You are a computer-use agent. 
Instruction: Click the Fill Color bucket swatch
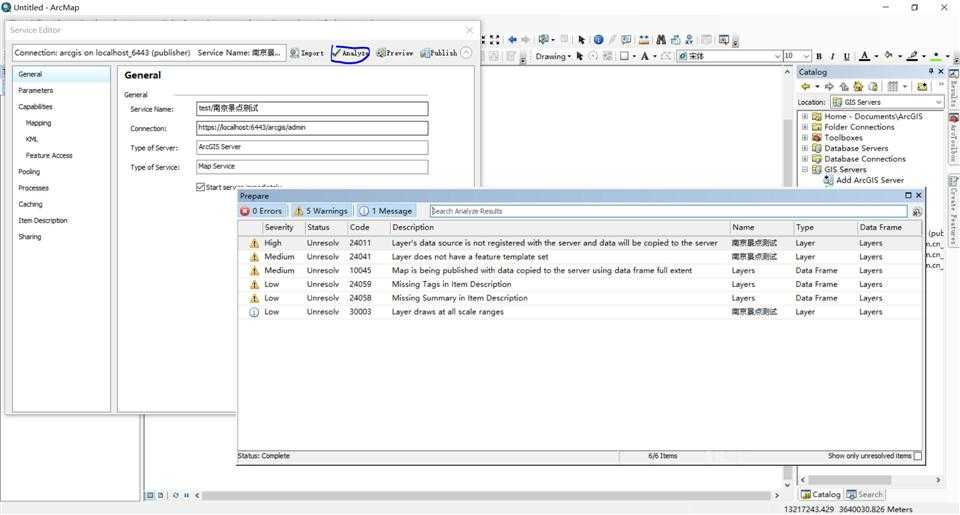888,56
